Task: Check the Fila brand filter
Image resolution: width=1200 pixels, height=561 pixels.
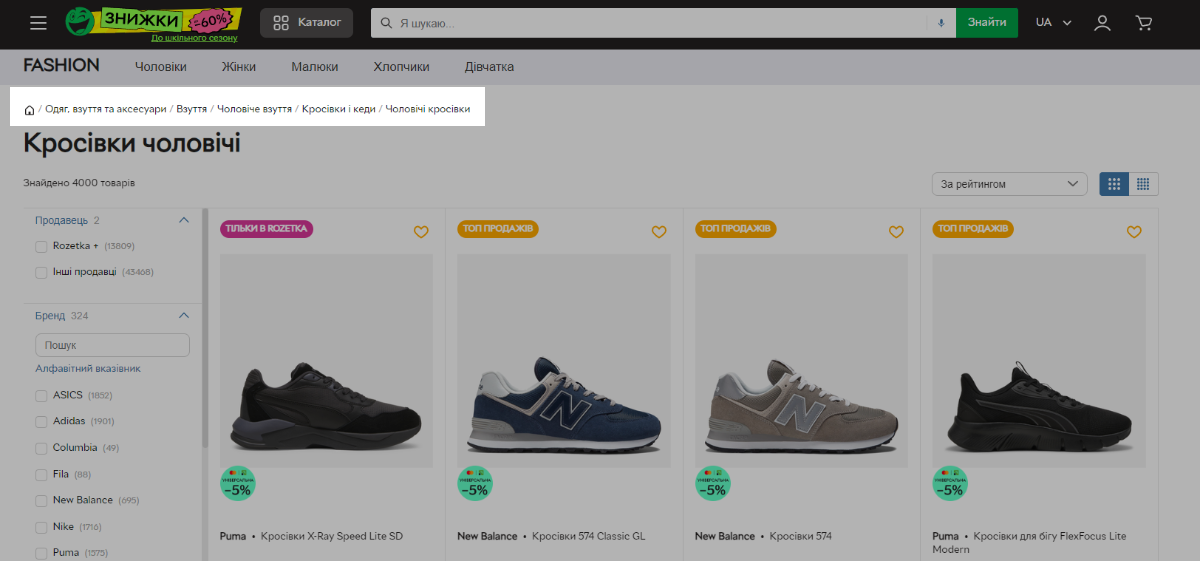Action: (x=41, y=474)
